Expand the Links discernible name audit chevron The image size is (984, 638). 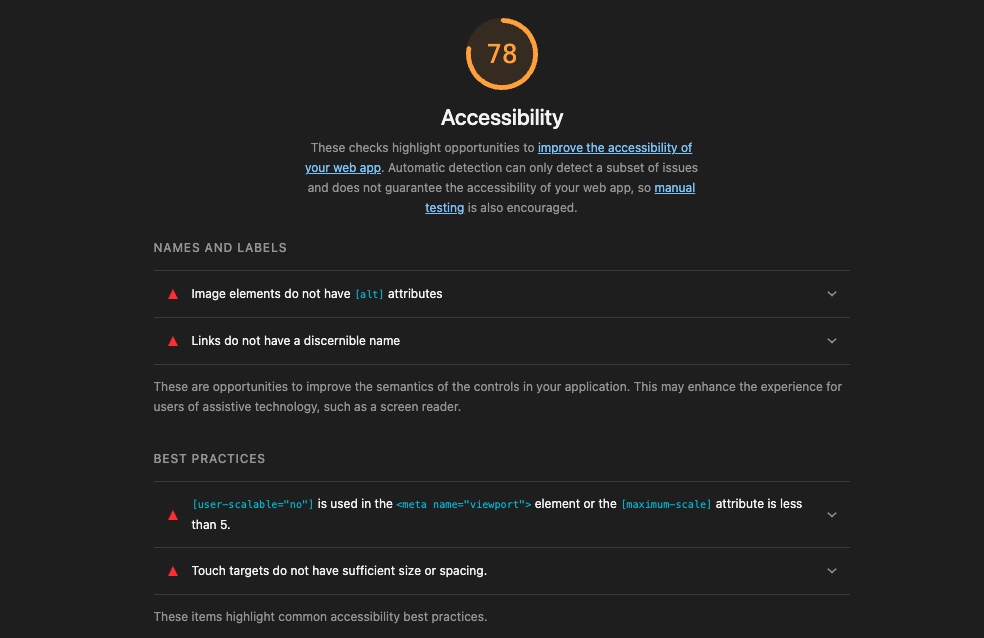(832, 341)
